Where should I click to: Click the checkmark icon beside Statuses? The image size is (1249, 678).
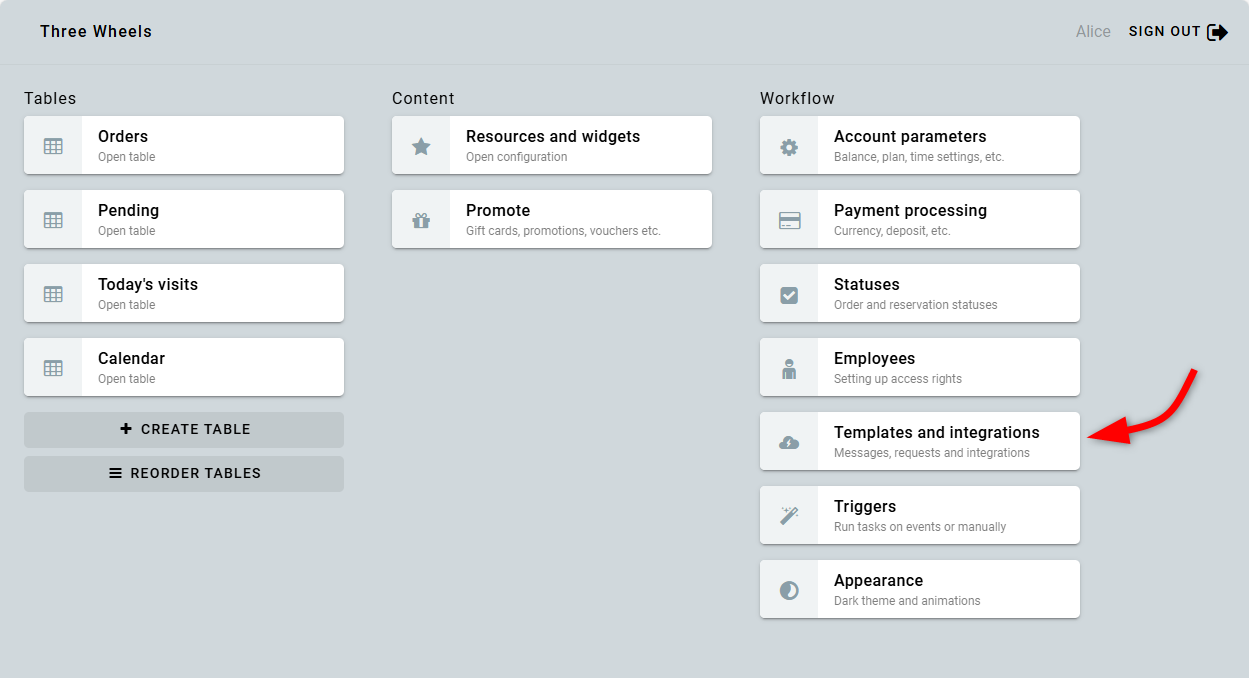coord(789,294)
